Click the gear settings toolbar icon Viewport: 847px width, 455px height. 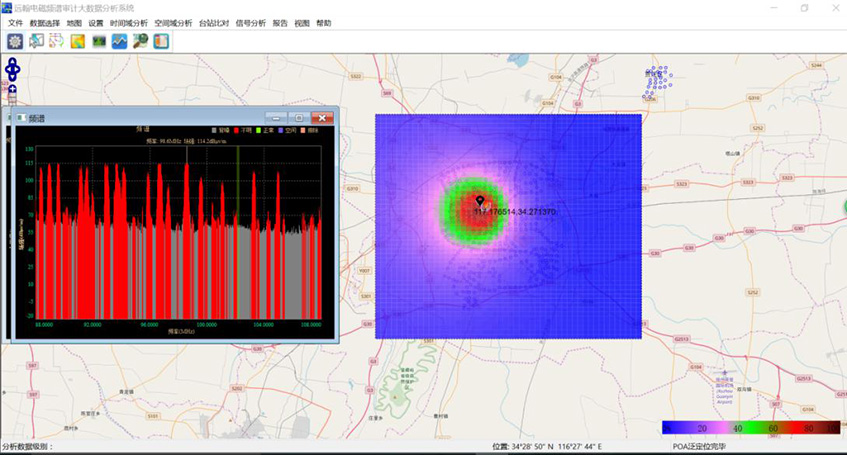15,41
